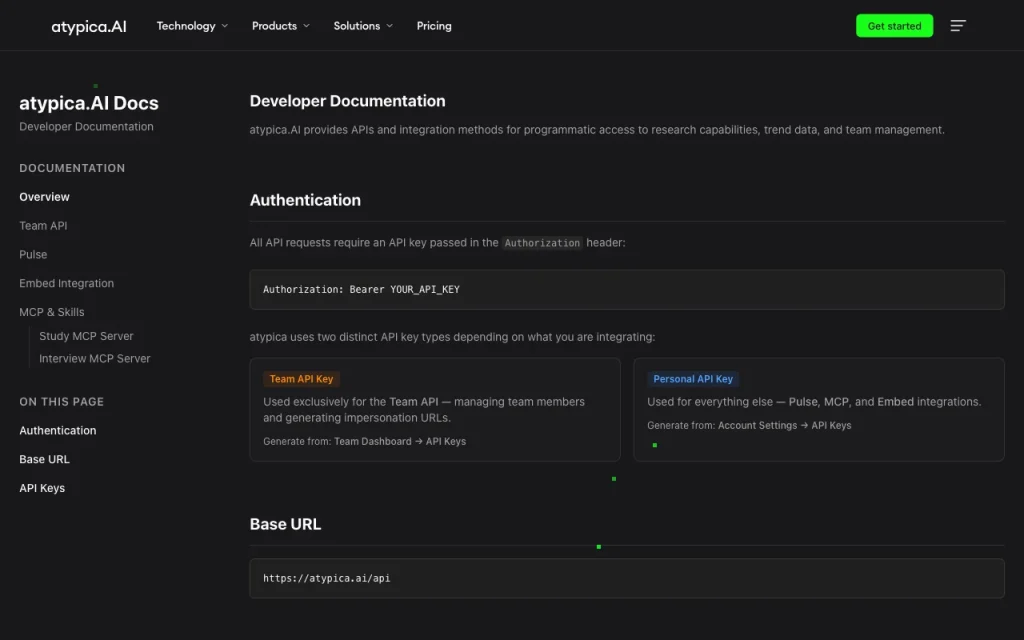Click the Developer Documentation main heading
1024x640 pixels.
(x=347, y=101)
